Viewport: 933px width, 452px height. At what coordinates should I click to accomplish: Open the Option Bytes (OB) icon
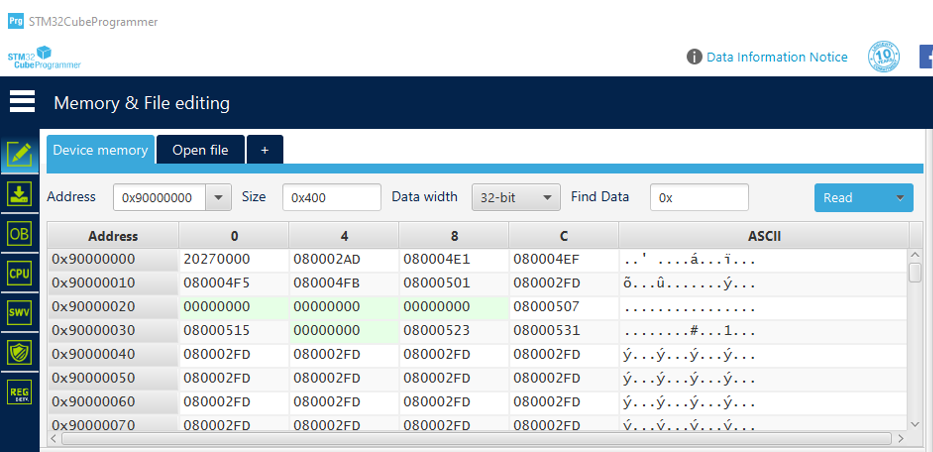(x=20, y=234)
